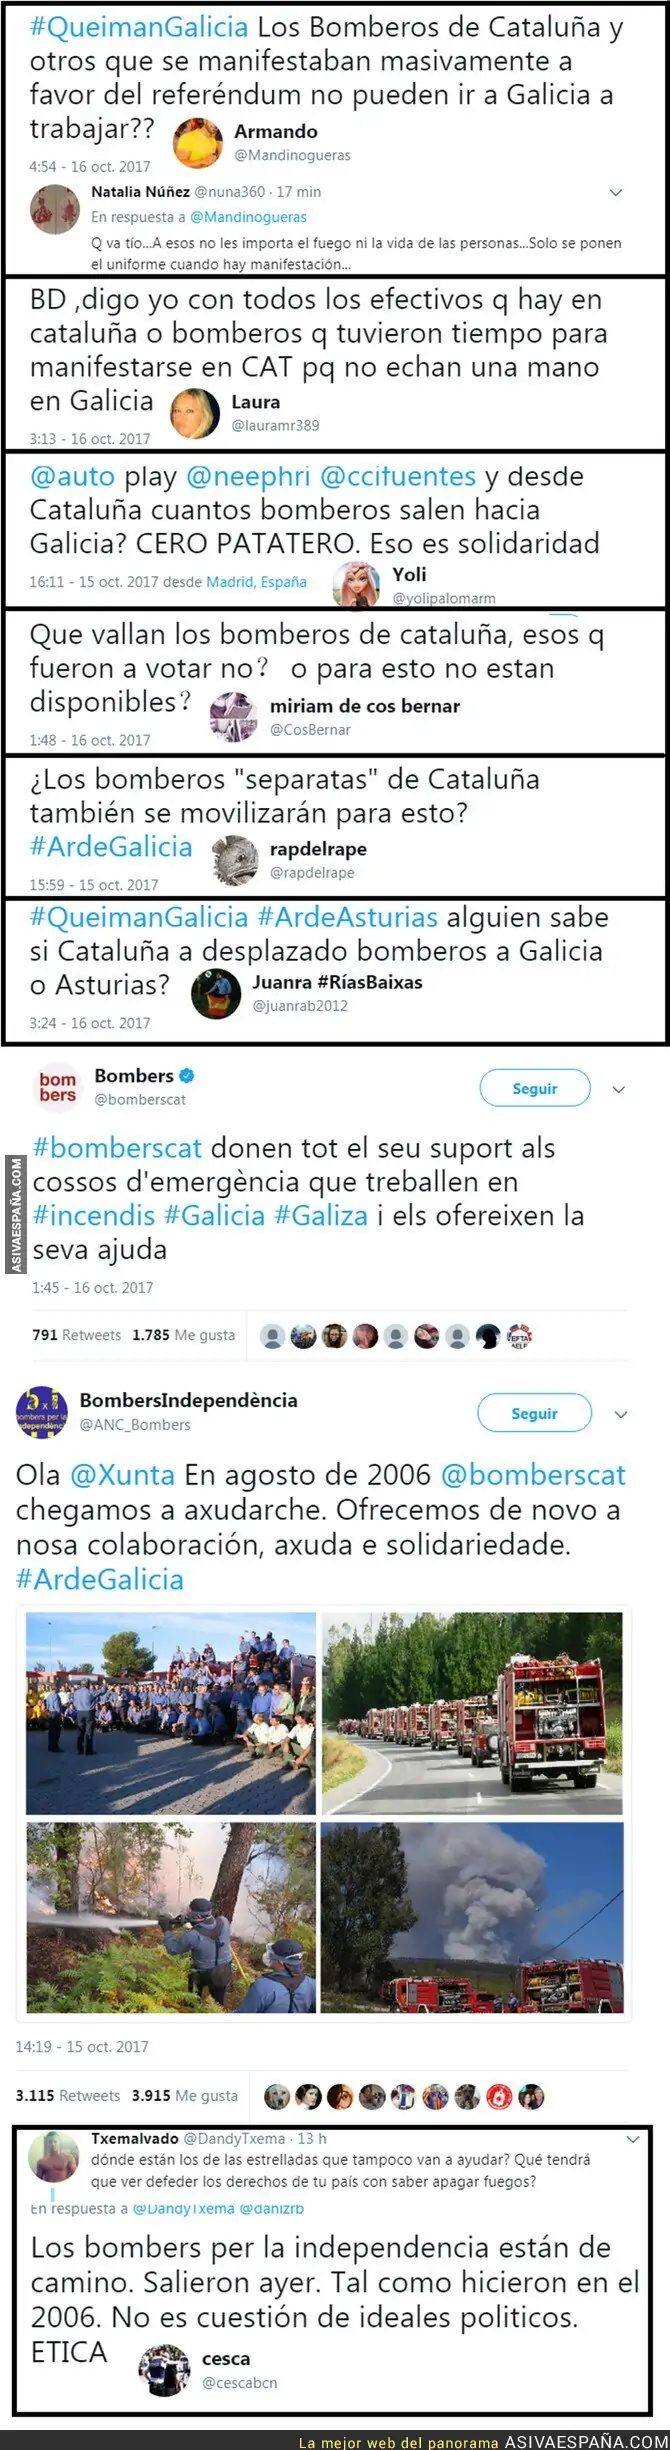Click the rapdelrape fish avatar
Viewport: 670px width, 2450px height.
236,859
